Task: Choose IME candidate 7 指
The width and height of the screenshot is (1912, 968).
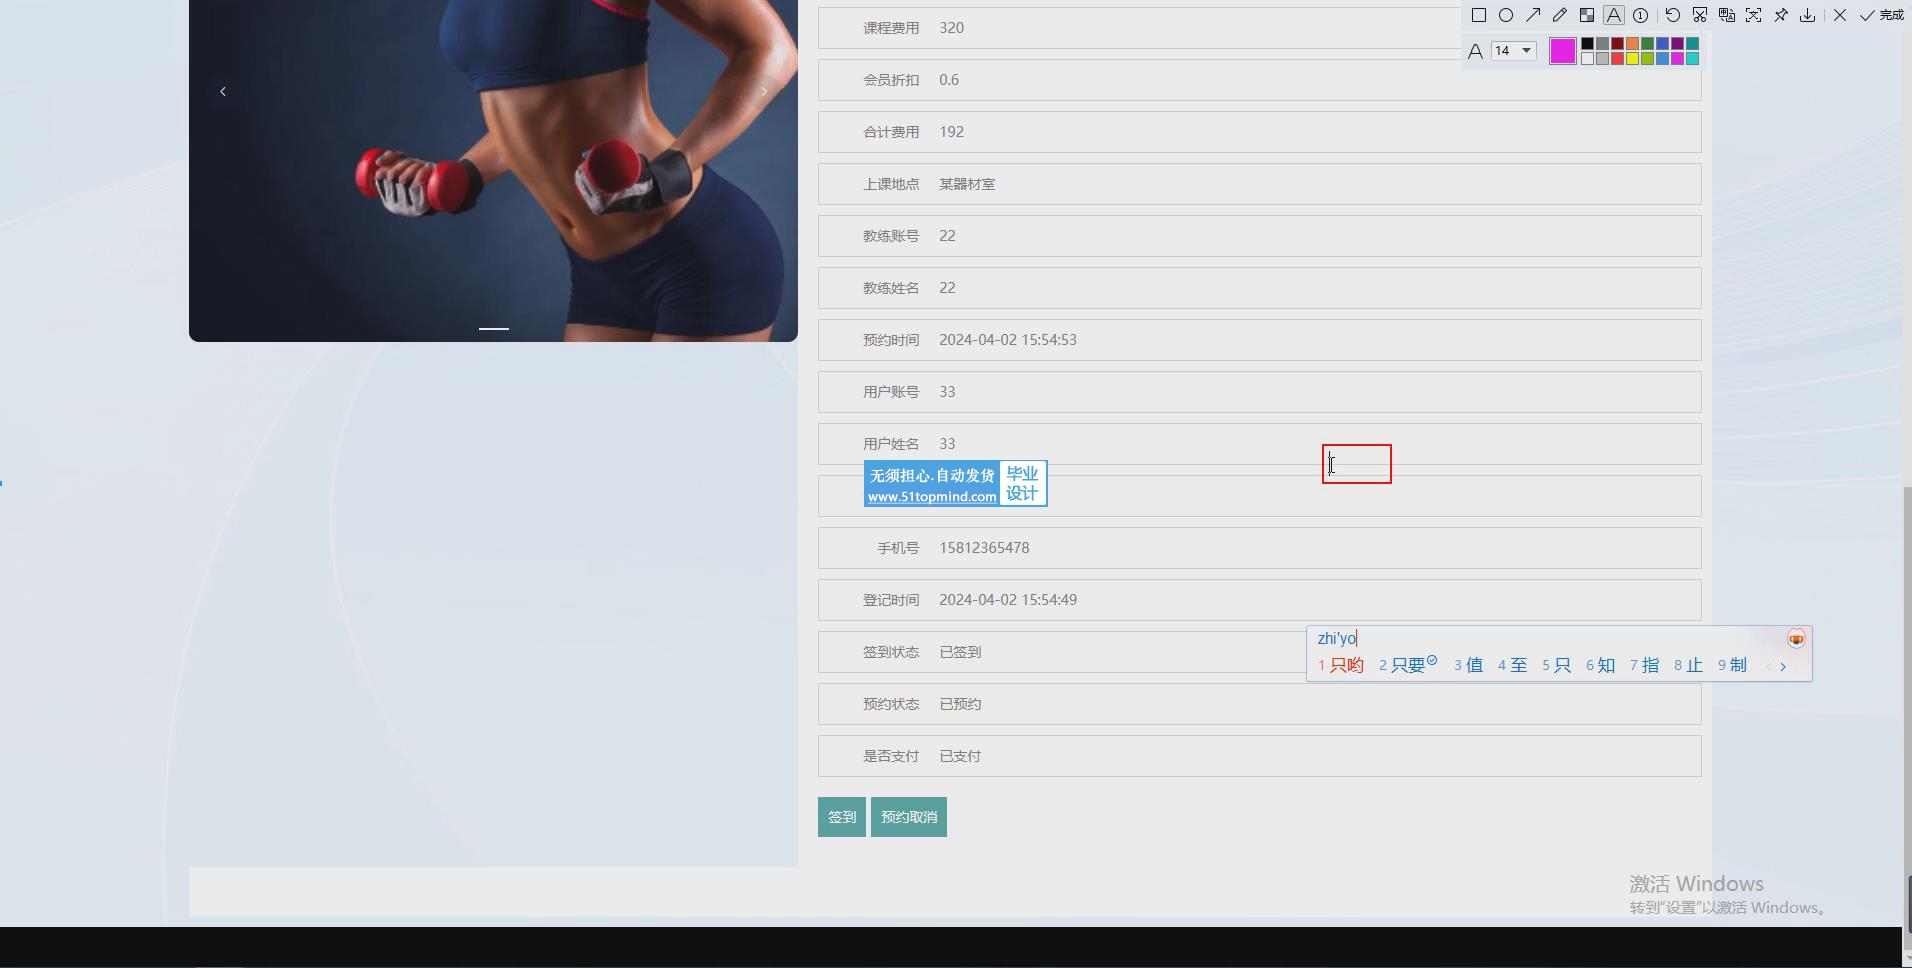Action: click(1644, 665)
